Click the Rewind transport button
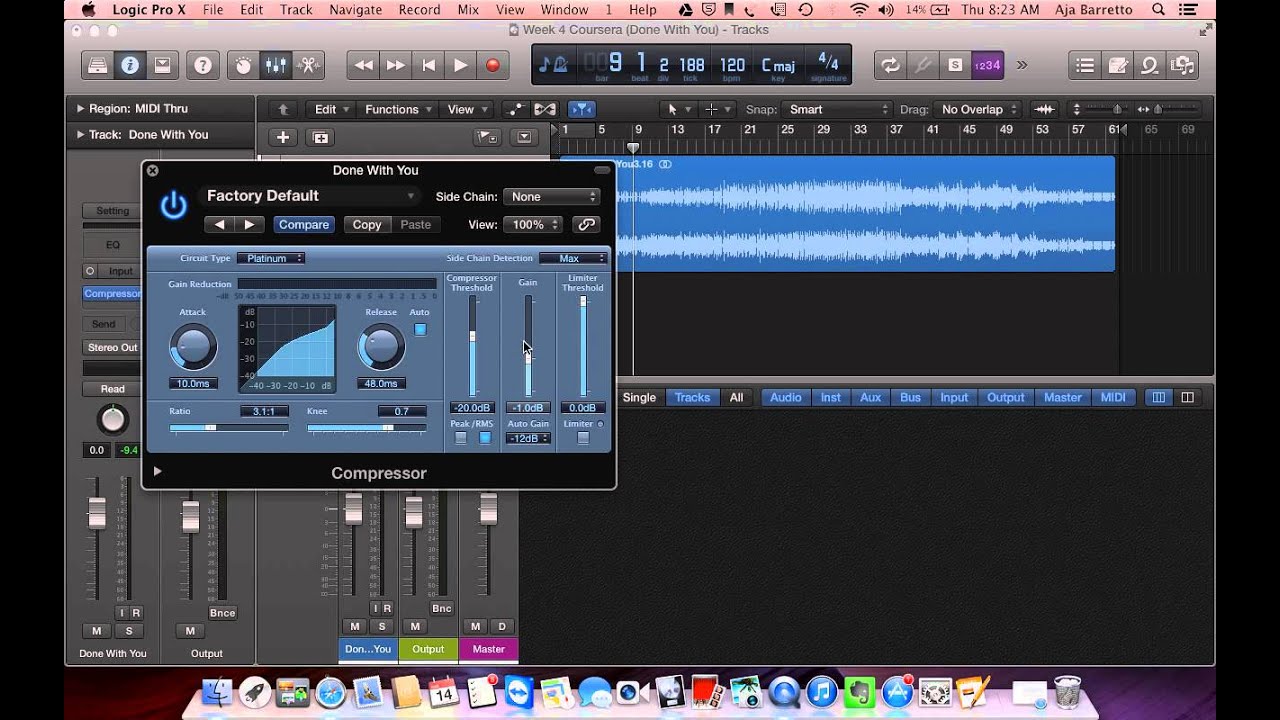 pos(364,66)
